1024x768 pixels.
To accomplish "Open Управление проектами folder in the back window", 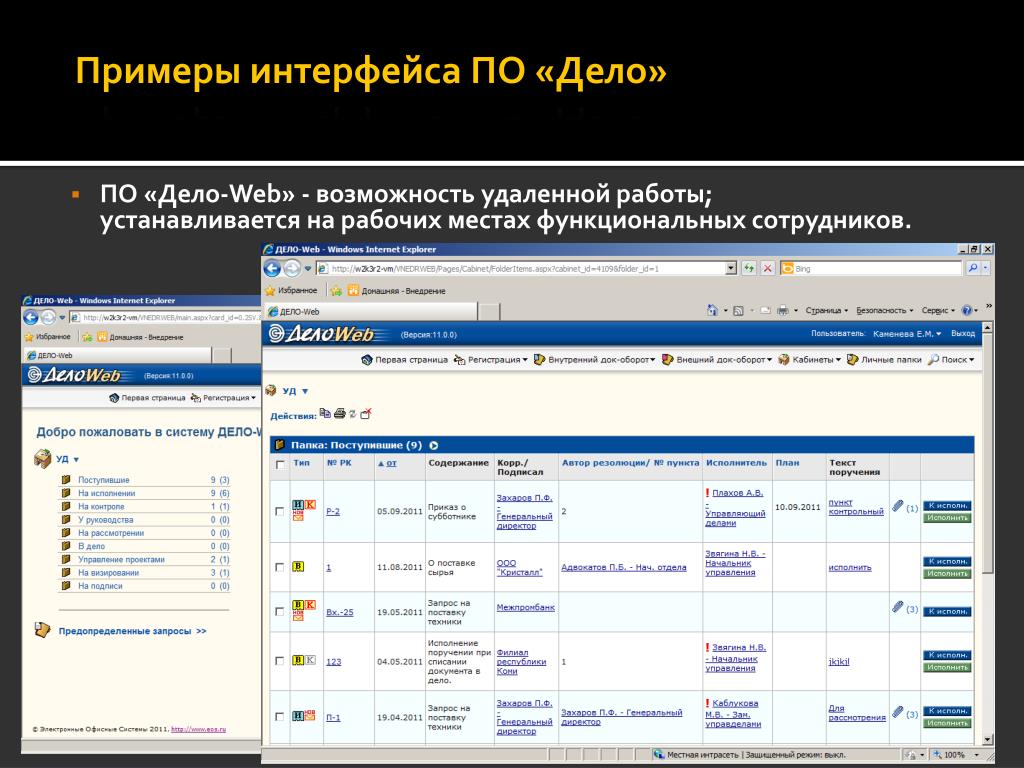I will coord(121,560).
